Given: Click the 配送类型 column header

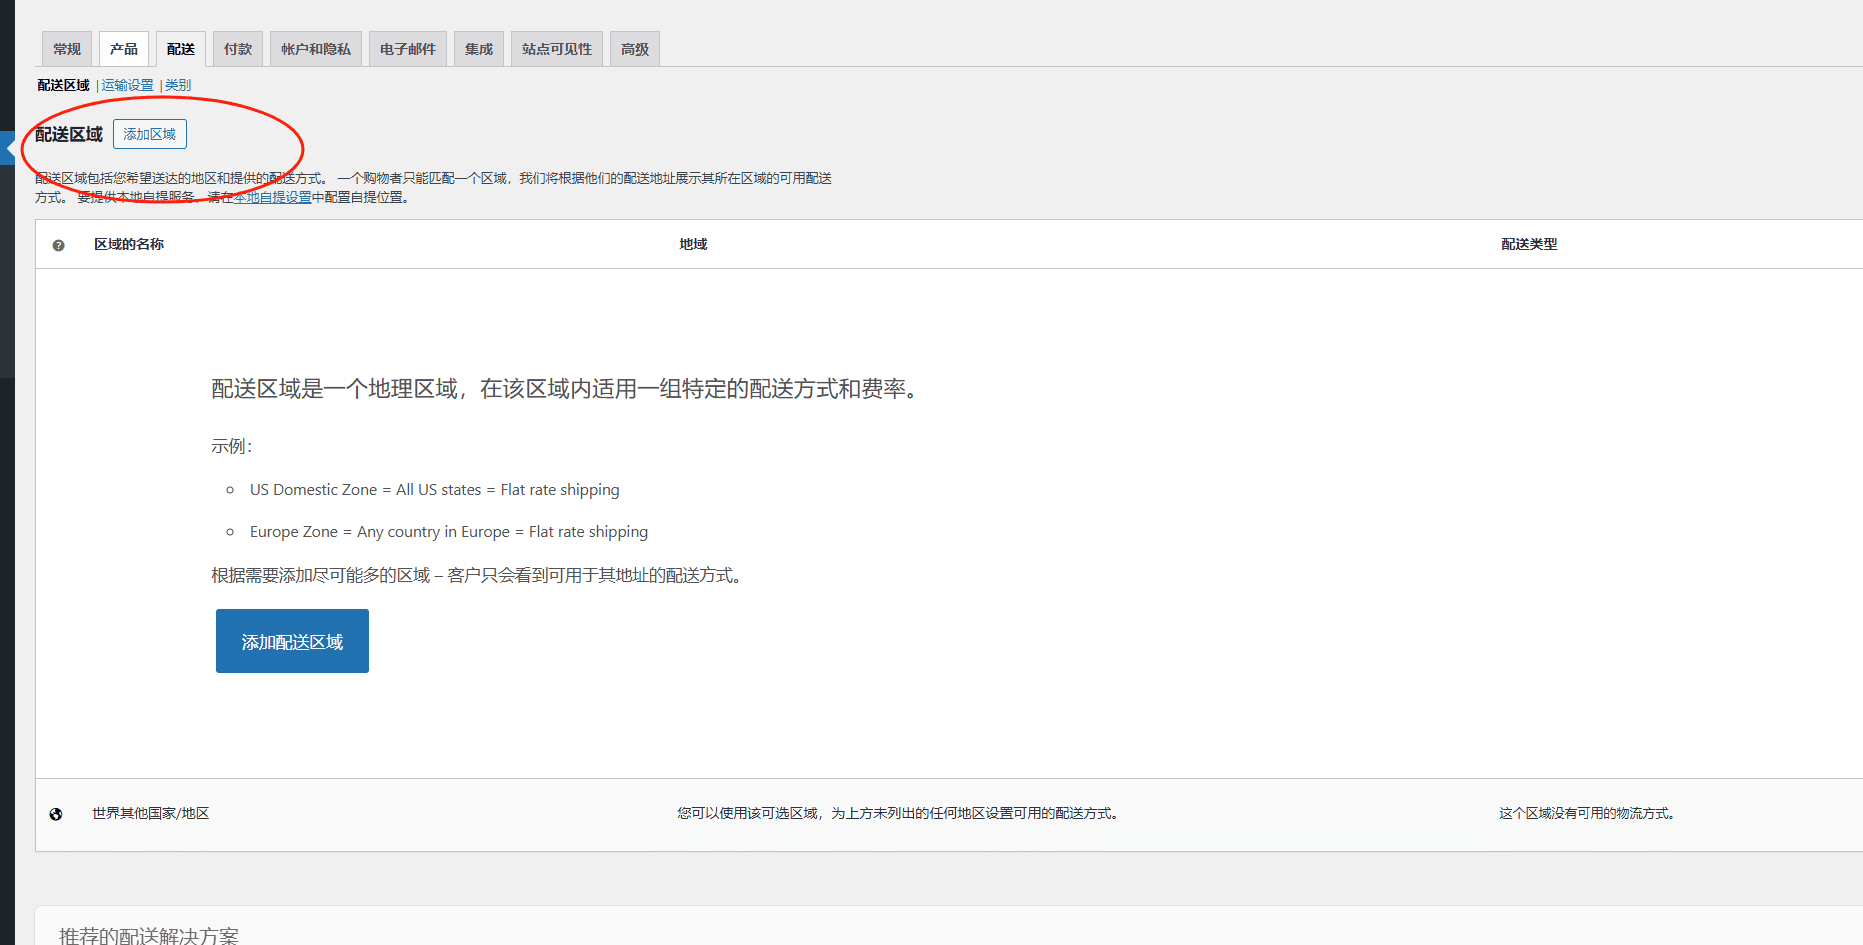Looking at the screenshot, I should coord(1529,244).
